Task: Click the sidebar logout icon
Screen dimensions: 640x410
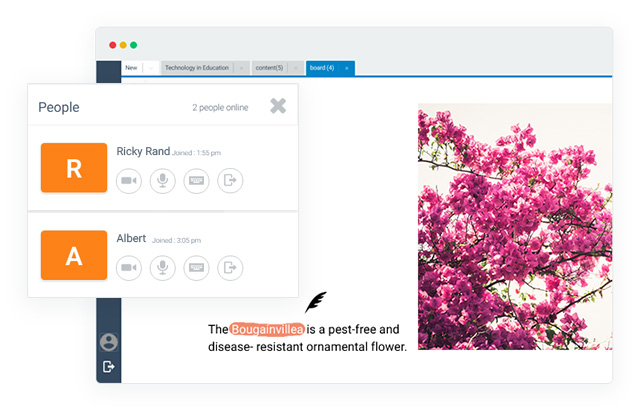Action: point(108,367)
